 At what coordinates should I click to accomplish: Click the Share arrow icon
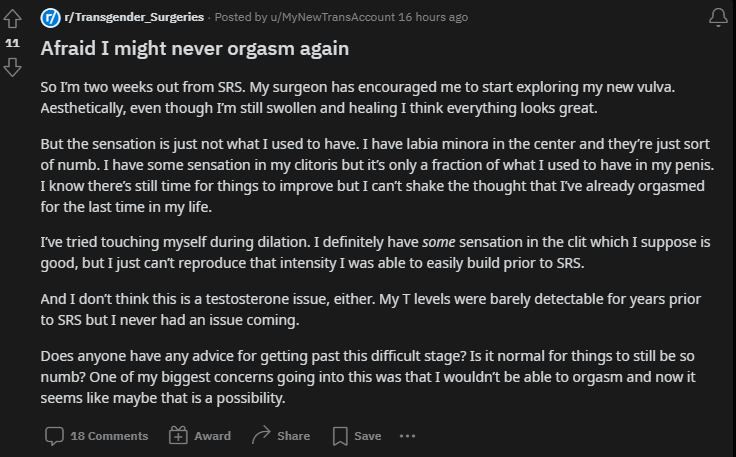coord(261,435)
